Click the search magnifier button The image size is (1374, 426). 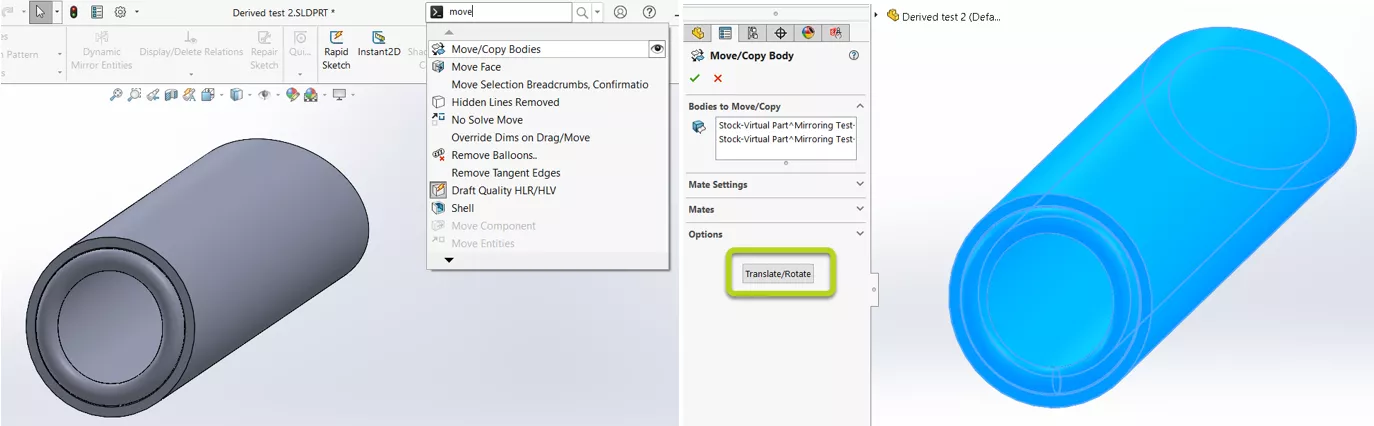[x=582, y=12]
